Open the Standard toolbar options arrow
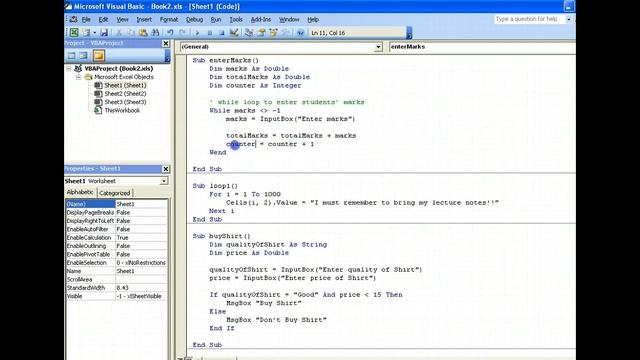Screen dimensions: 640x360 click(409, 33)
